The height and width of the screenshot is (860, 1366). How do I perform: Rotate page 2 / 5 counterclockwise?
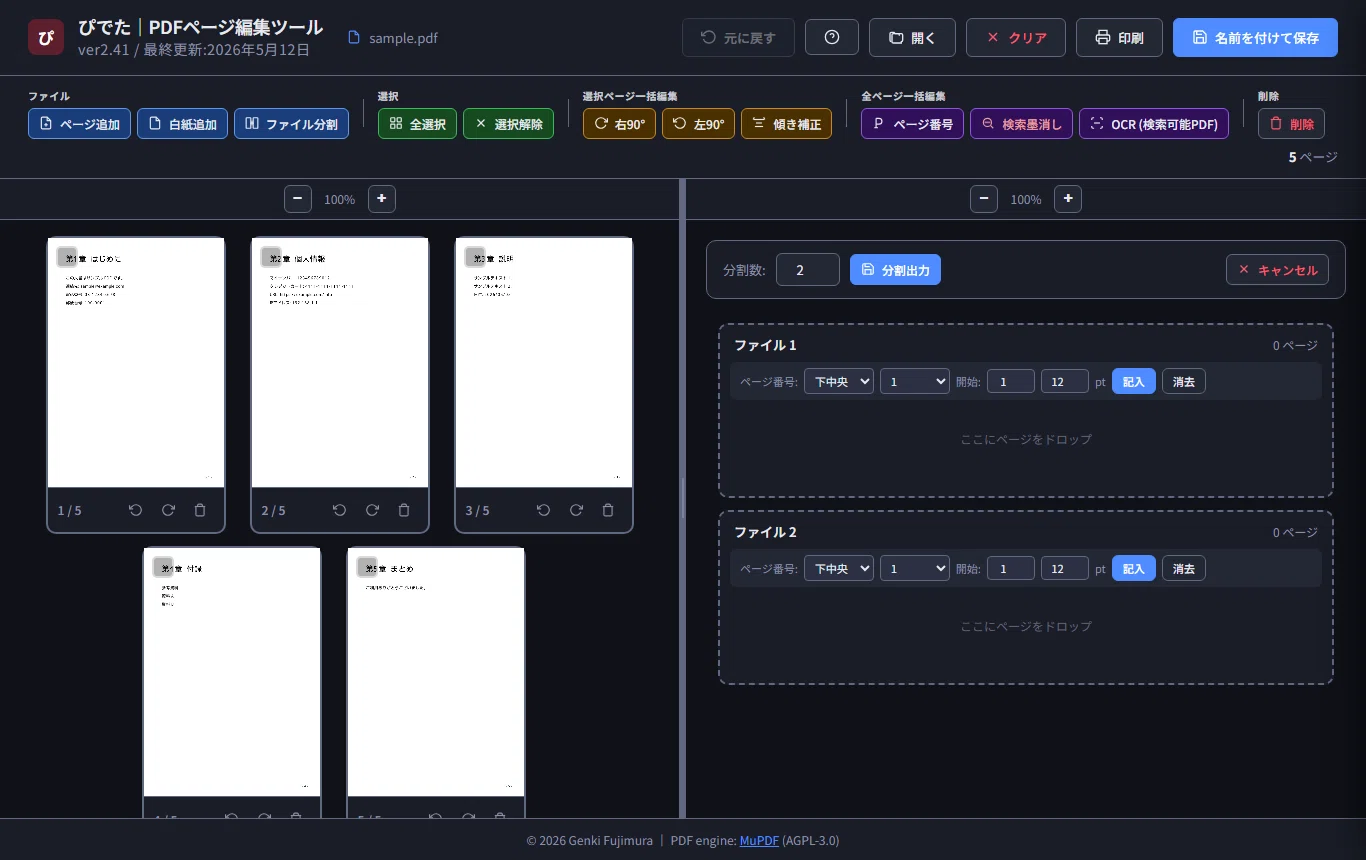pyautogui.click(x=340, y=510)
